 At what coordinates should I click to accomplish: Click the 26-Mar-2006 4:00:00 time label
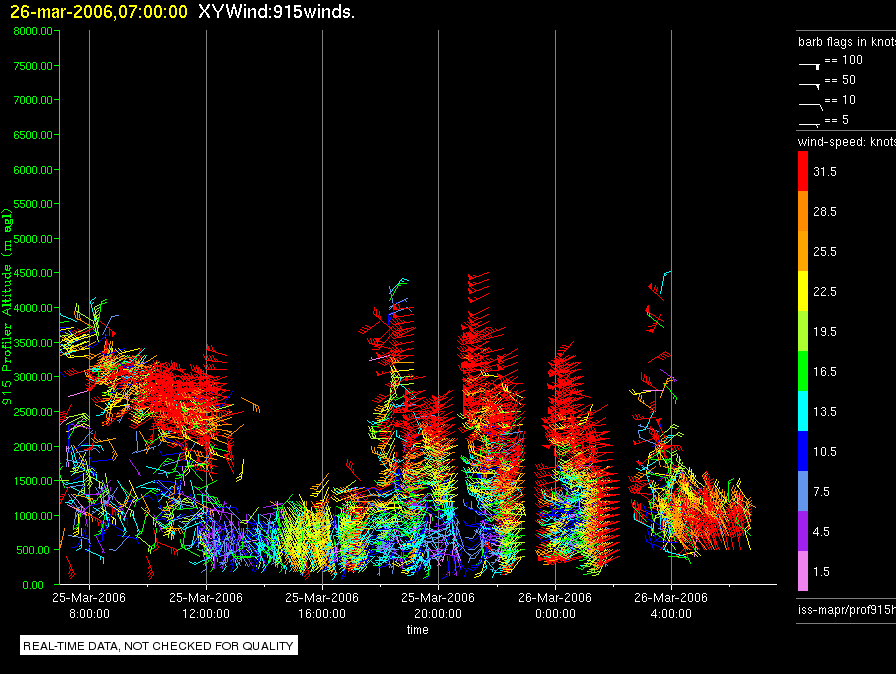pos(671,605)
